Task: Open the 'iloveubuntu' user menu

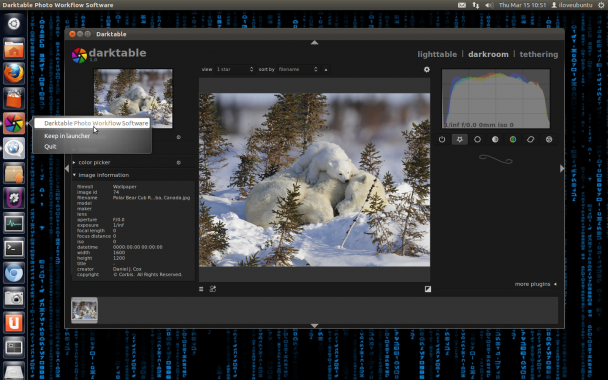Action: tap(572, 5)
